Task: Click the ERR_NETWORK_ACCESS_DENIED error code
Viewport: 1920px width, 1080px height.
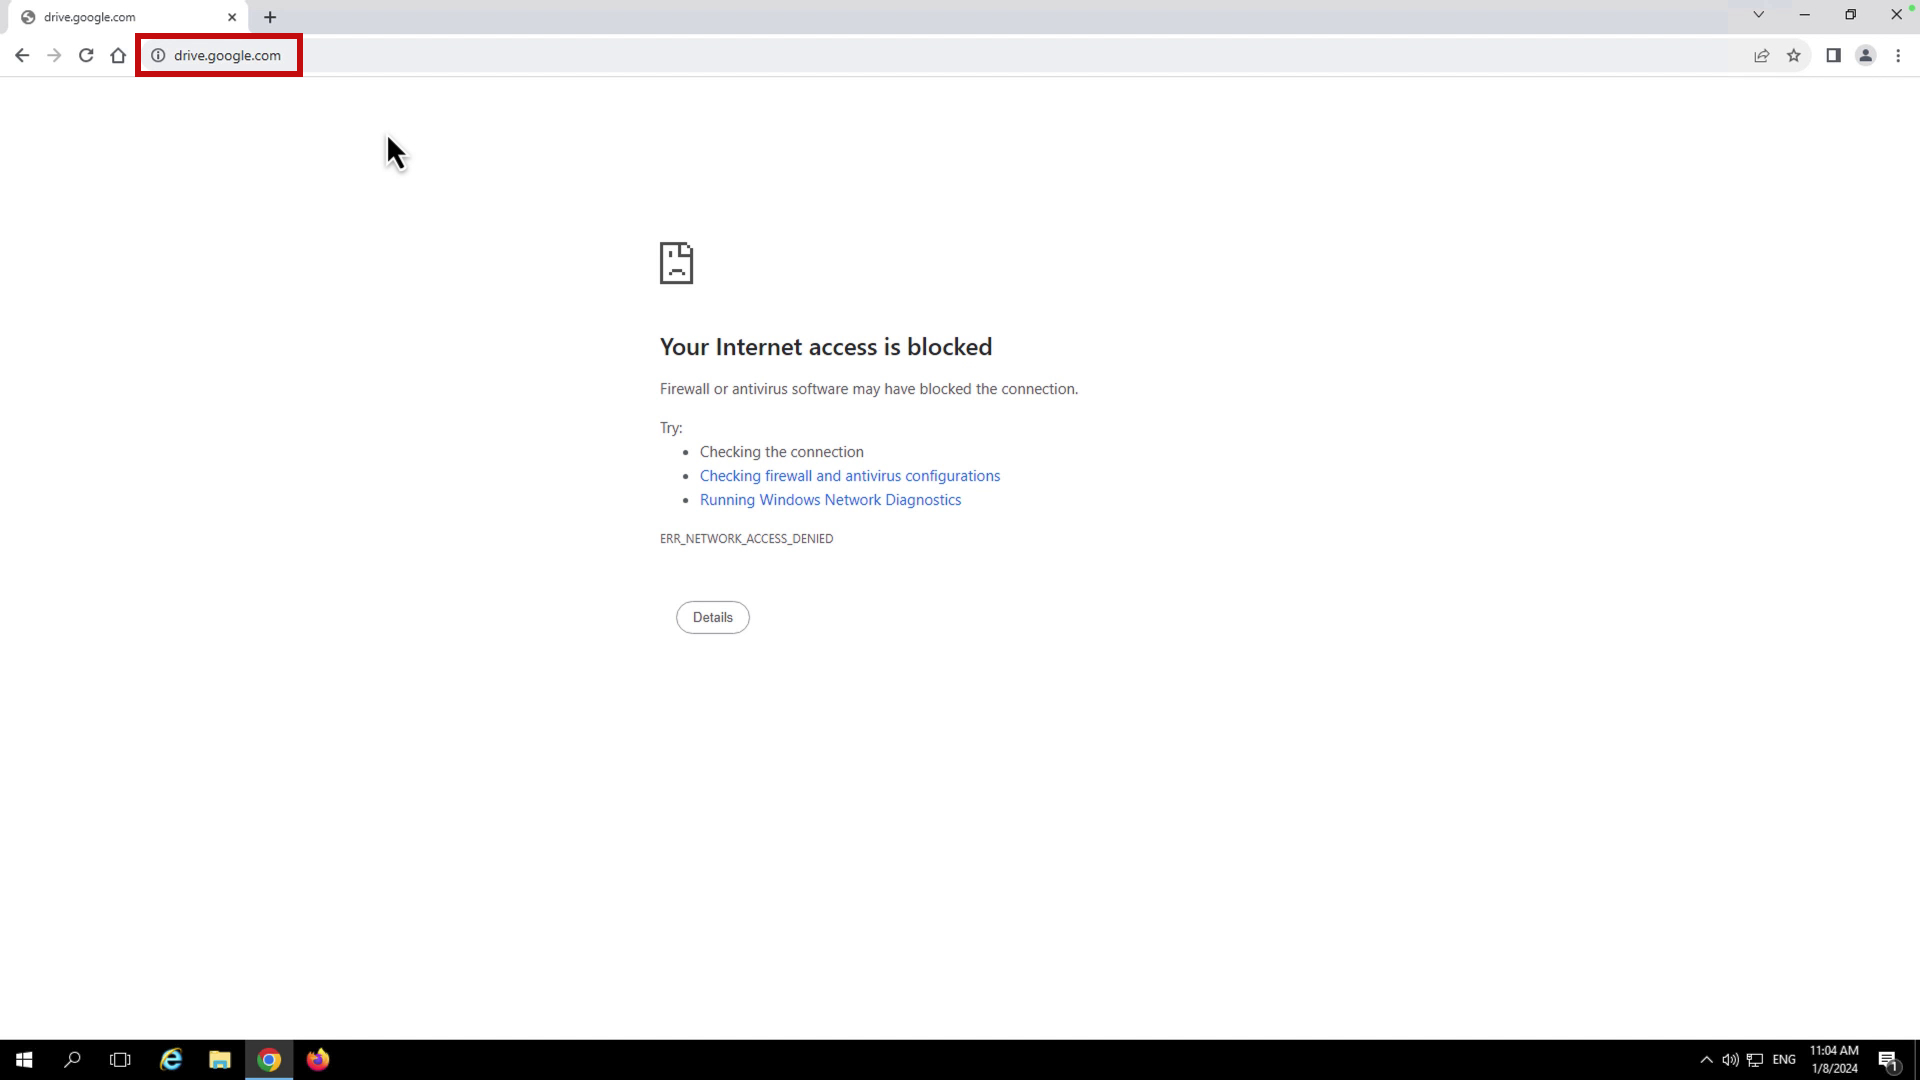Action: (x=746, y=539)
